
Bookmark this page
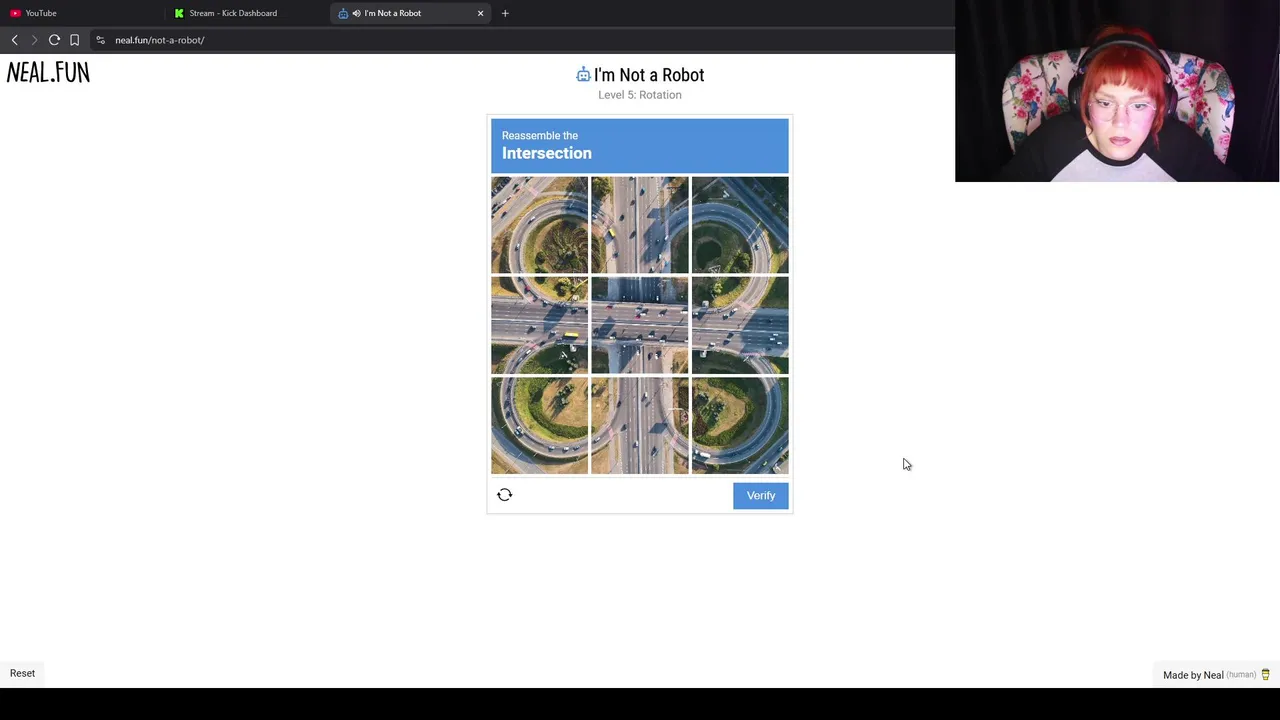[74, 40]
